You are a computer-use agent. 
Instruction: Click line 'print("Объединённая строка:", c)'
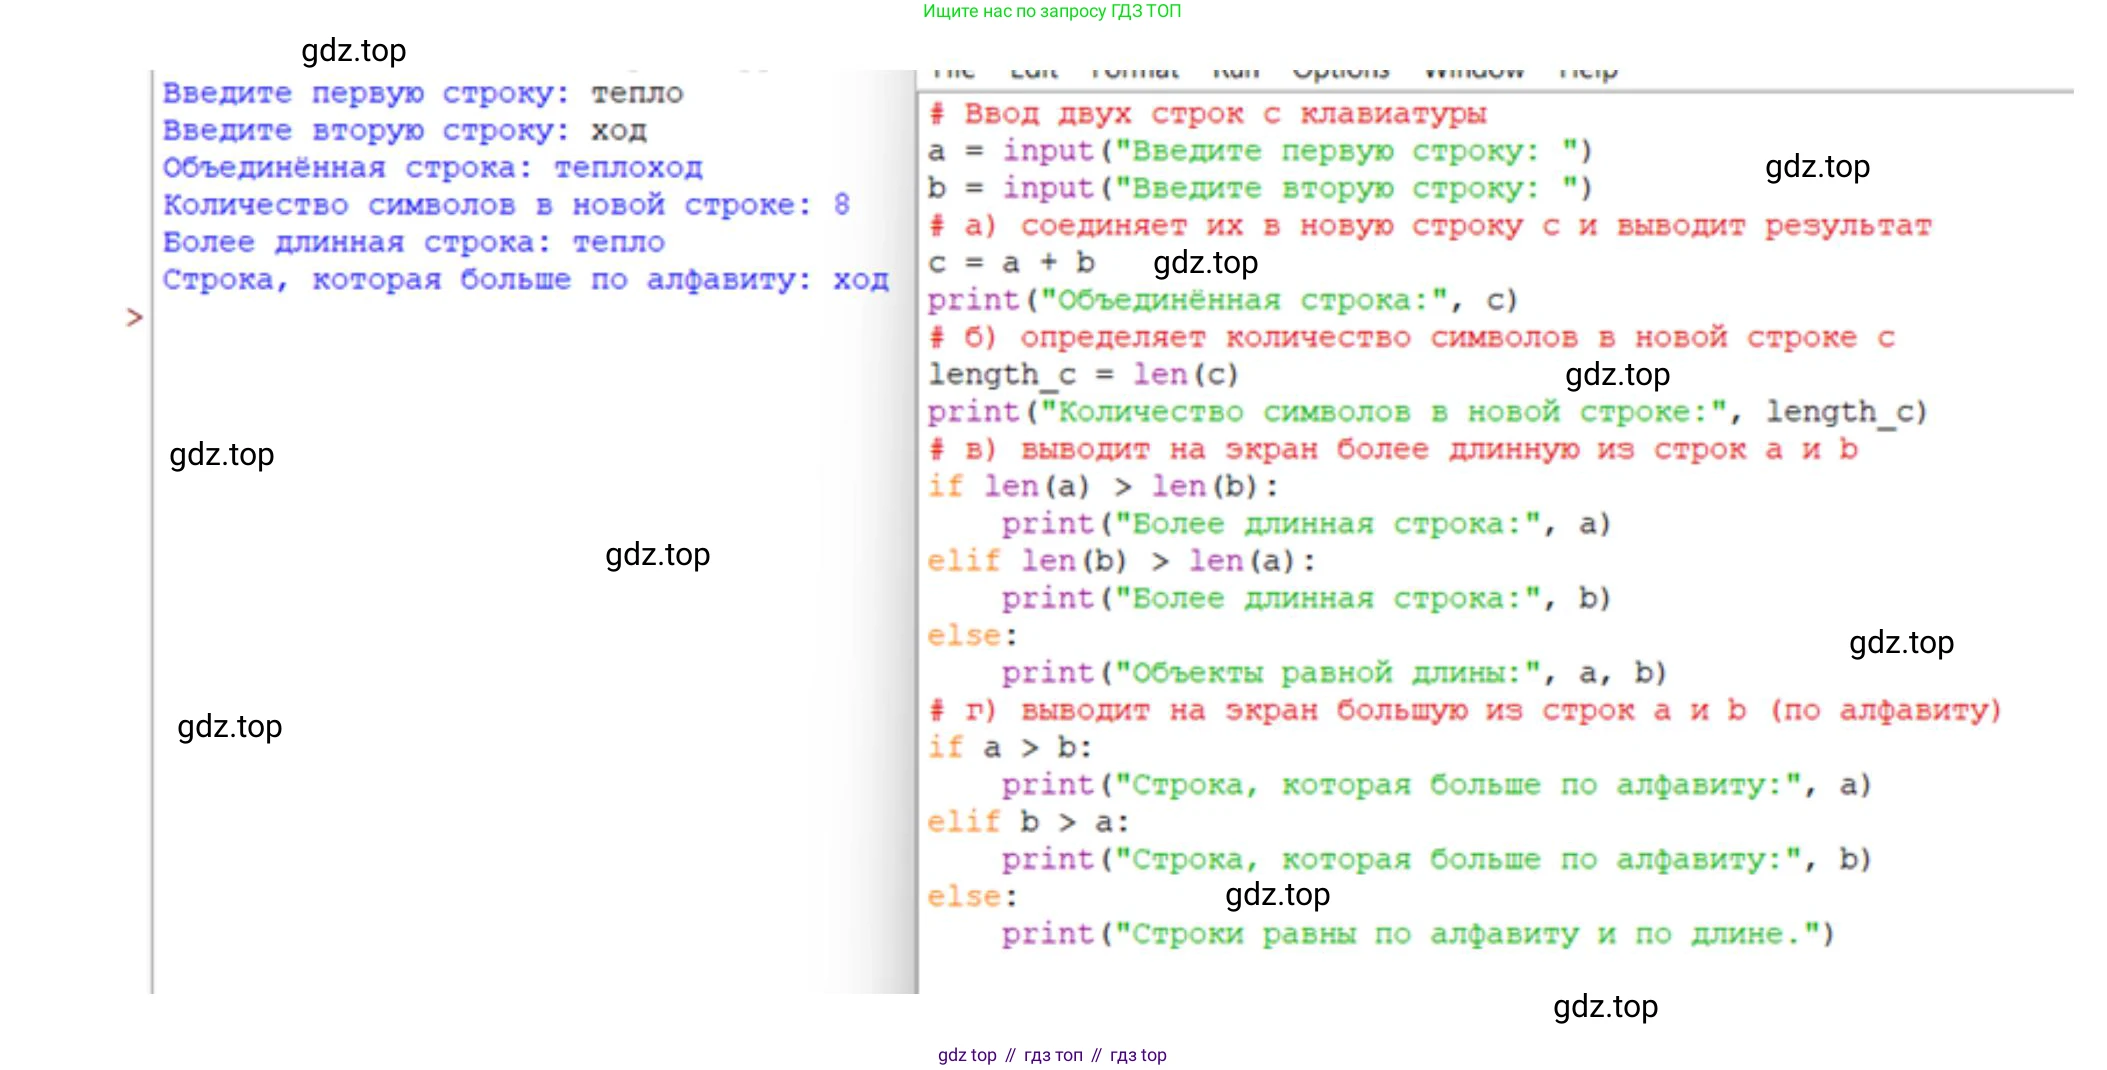[x=1223, y=300]
